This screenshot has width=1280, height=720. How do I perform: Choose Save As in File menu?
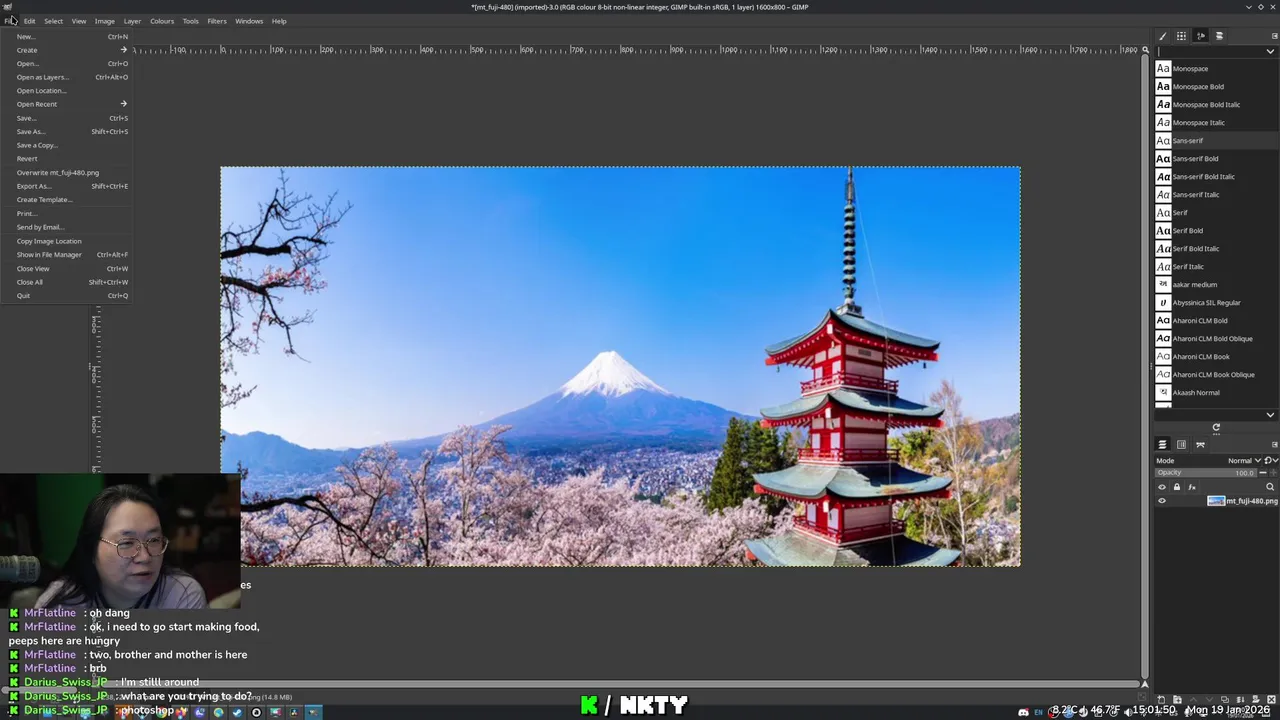click(67, 131)
